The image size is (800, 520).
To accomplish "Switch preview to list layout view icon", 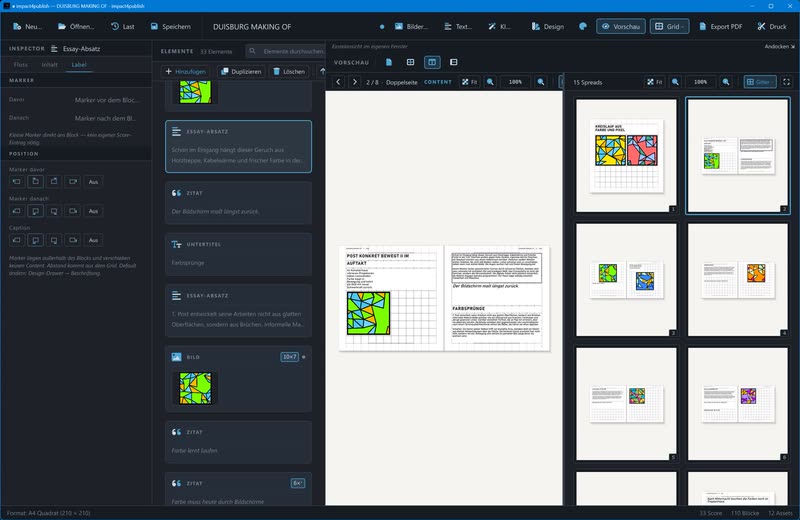I will pos(454,62).
